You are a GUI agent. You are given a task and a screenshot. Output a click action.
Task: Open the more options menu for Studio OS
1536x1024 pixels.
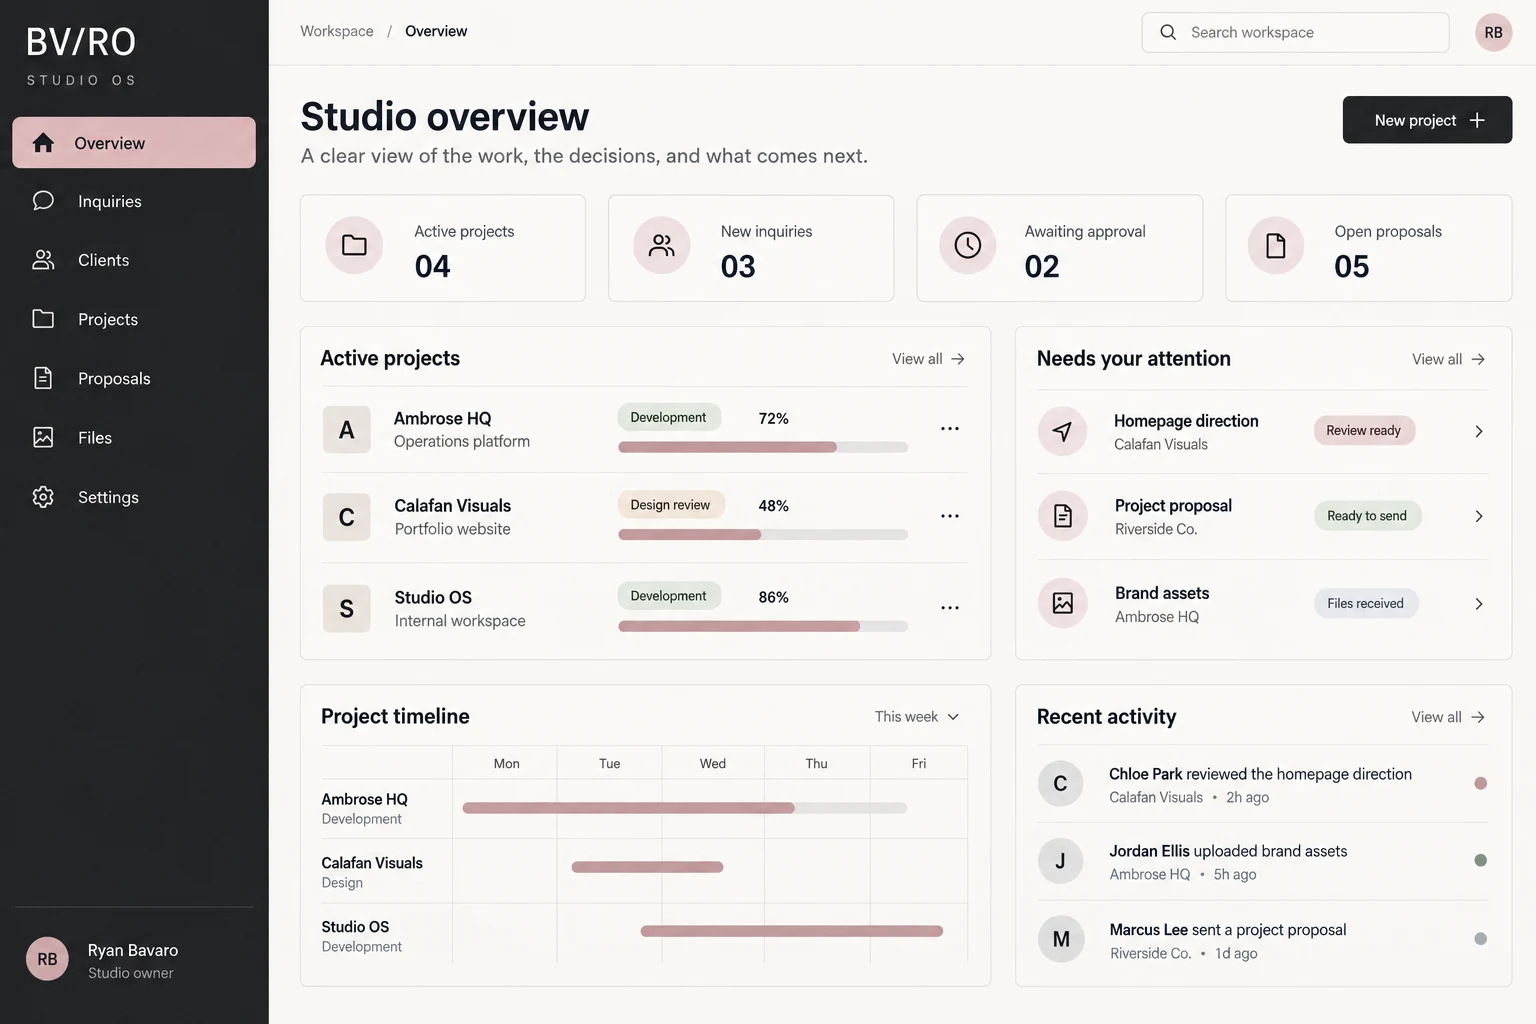[950, 608]
